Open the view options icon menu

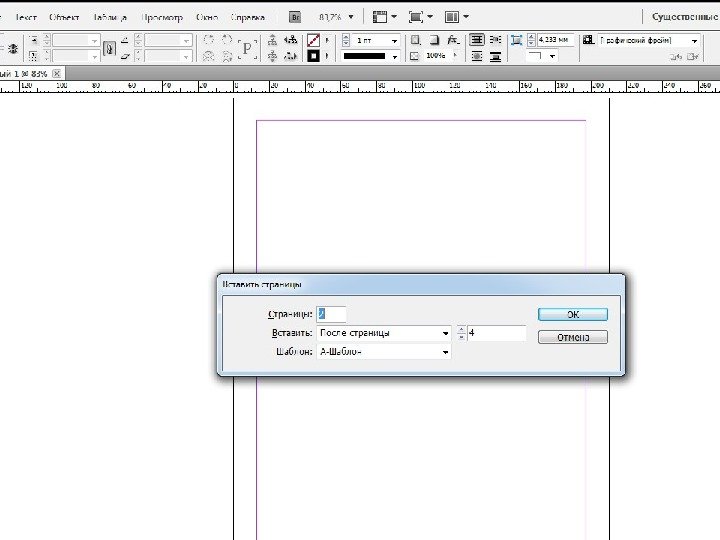384,17
